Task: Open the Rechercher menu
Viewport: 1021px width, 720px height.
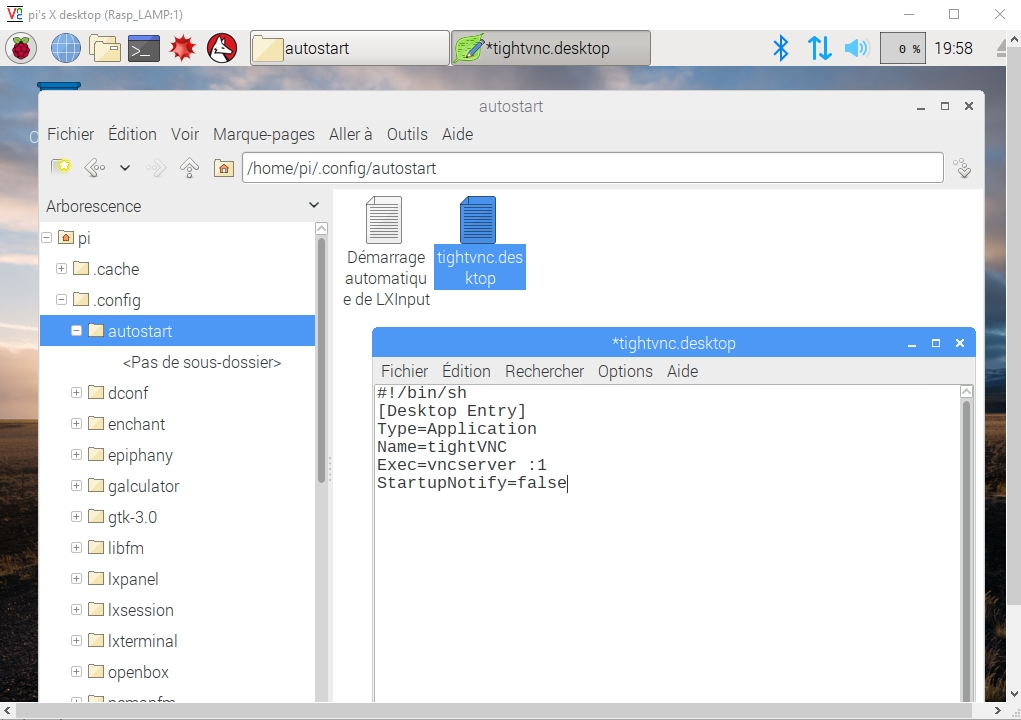Action: 544,371
